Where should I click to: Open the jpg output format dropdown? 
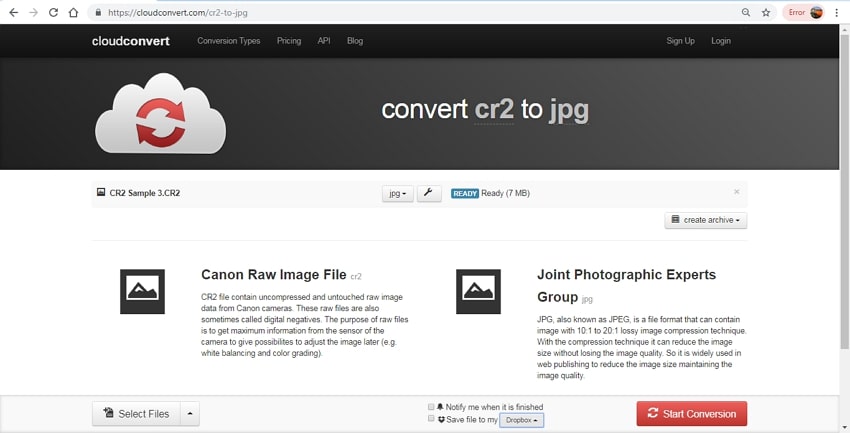[x=397, y=194]
